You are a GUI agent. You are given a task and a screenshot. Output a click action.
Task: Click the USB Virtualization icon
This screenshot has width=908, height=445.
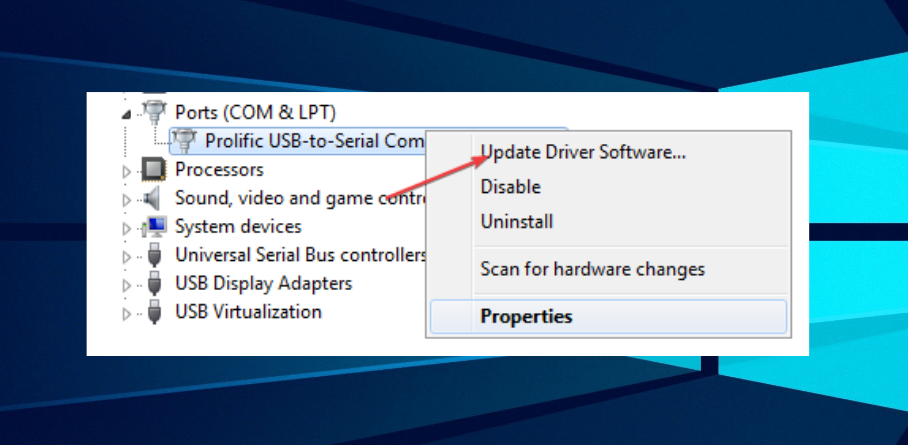click(154, 312)
